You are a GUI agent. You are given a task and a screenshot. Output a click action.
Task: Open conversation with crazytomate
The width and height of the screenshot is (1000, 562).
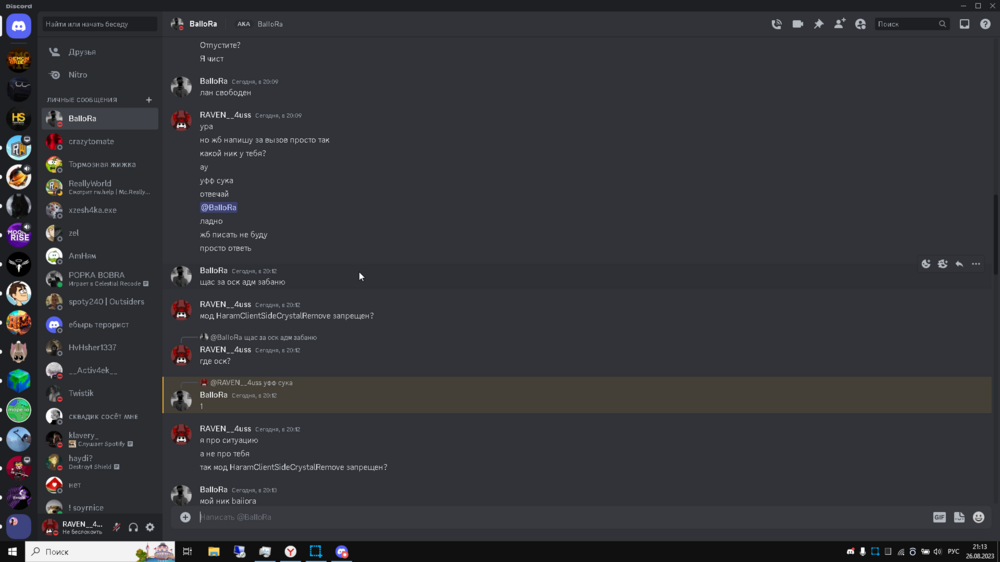pos(100,142)
